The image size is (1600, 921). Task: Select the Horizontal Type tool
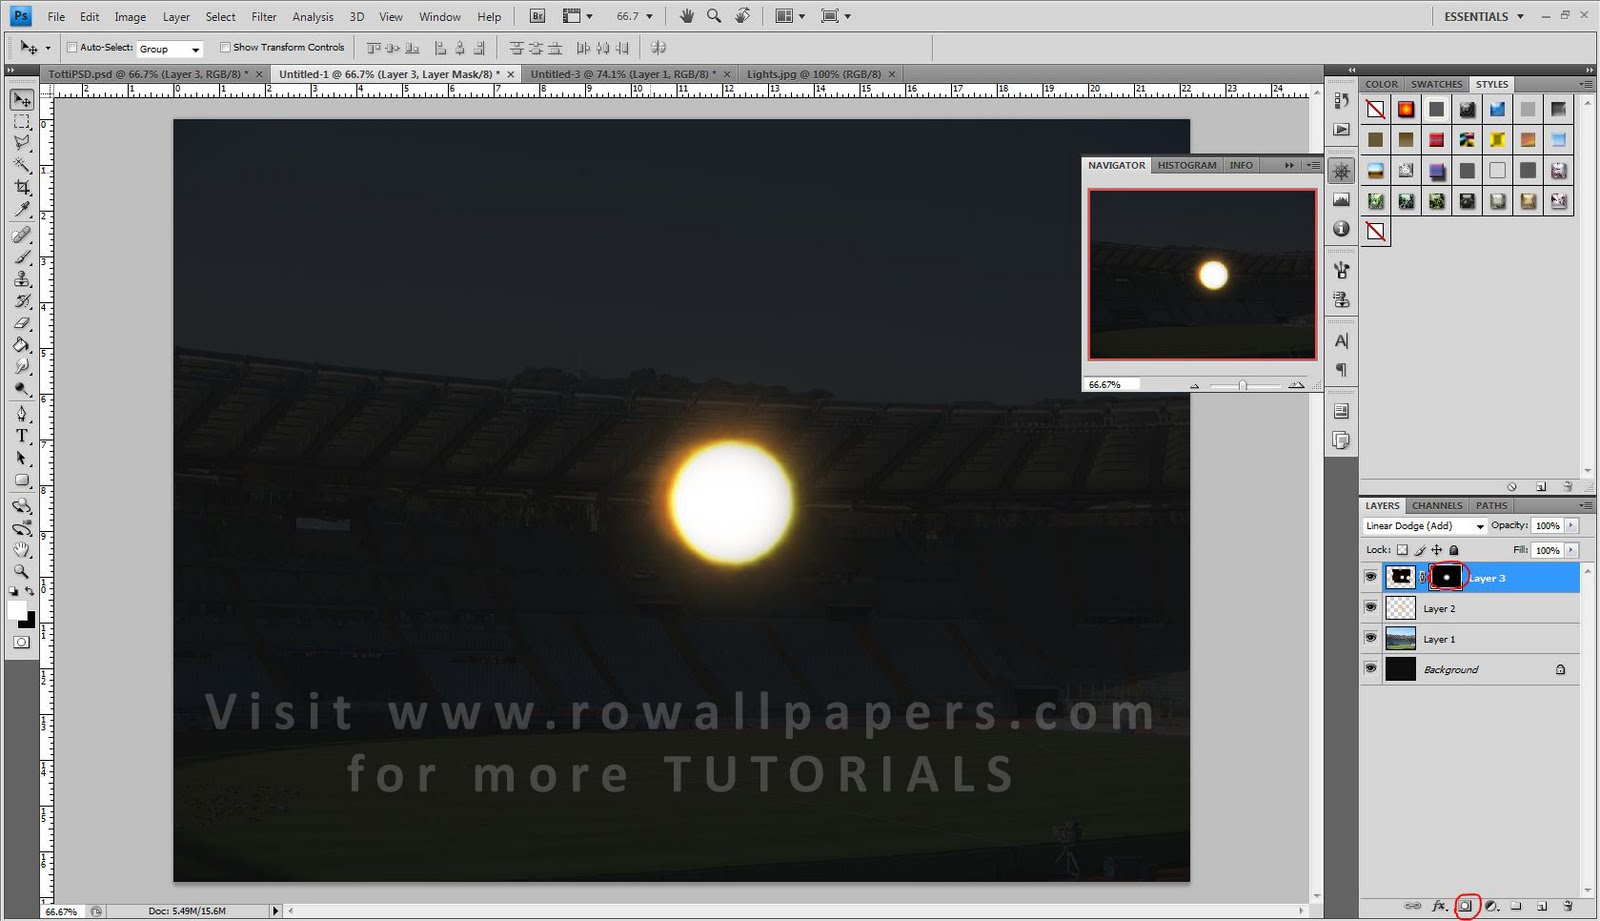(x=21, y=436)
